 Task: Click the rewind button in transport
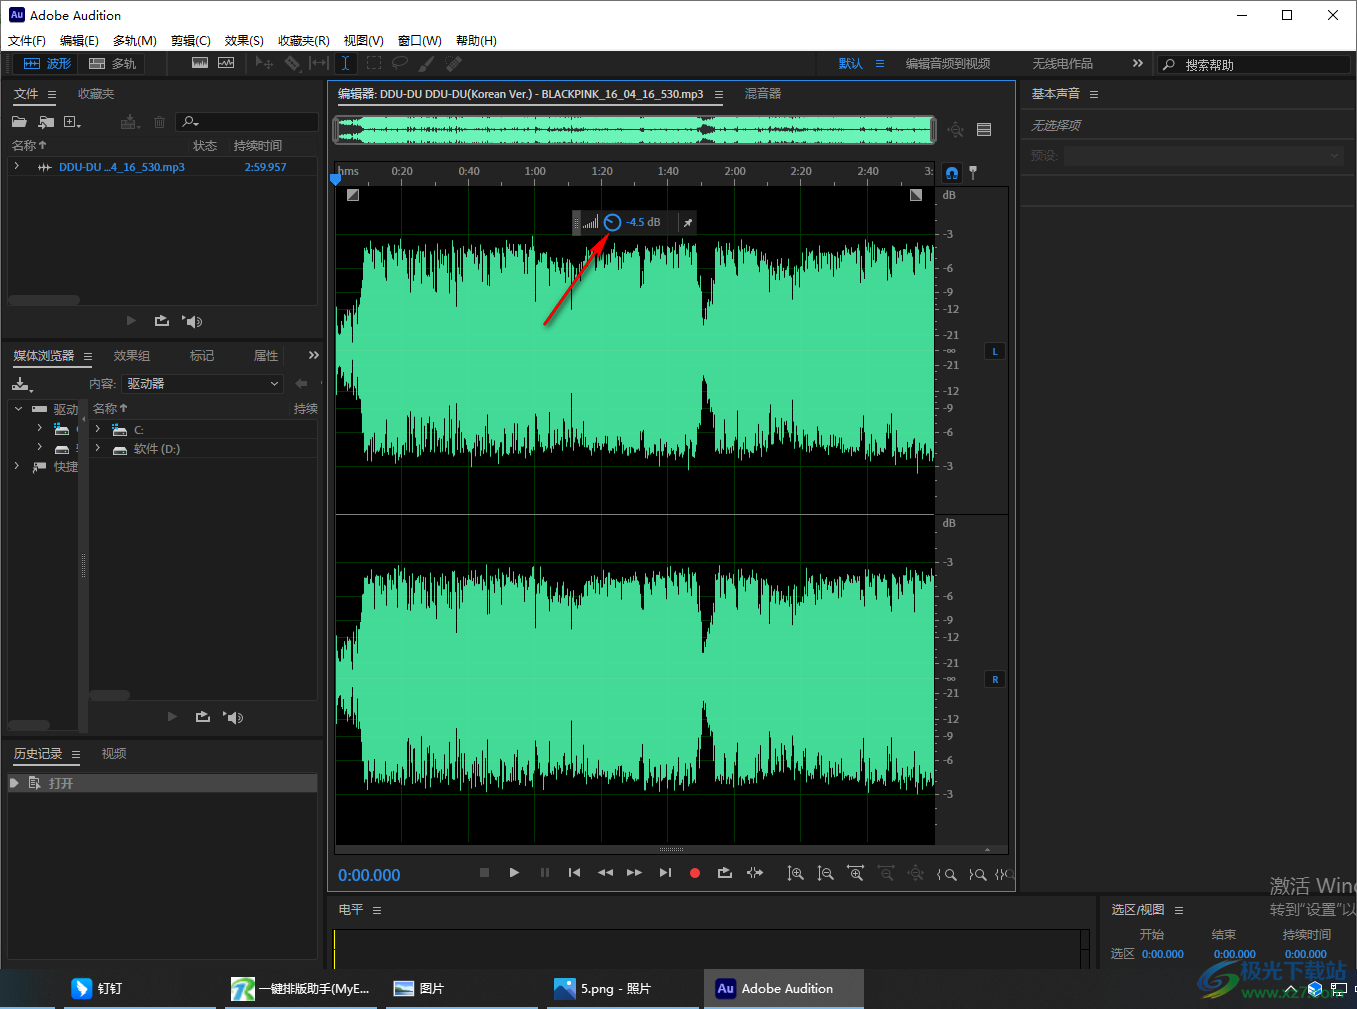[x=605, y=873]
